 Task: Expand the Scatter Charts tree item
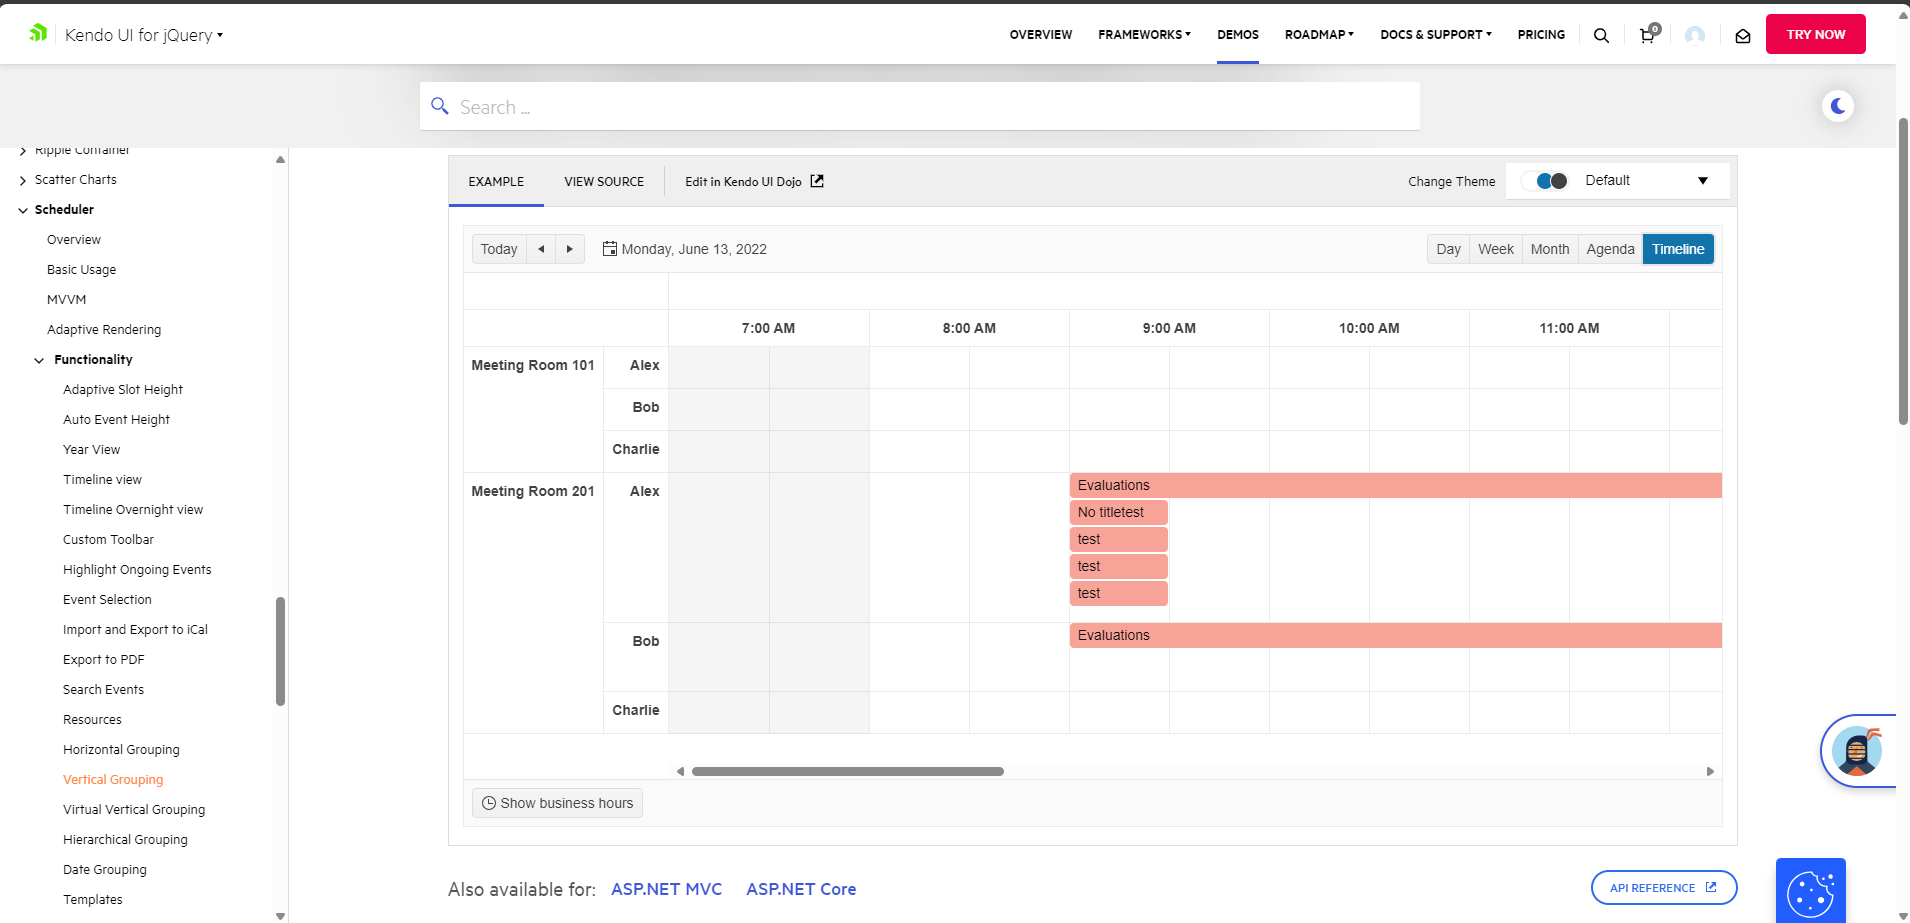[23, 181]
